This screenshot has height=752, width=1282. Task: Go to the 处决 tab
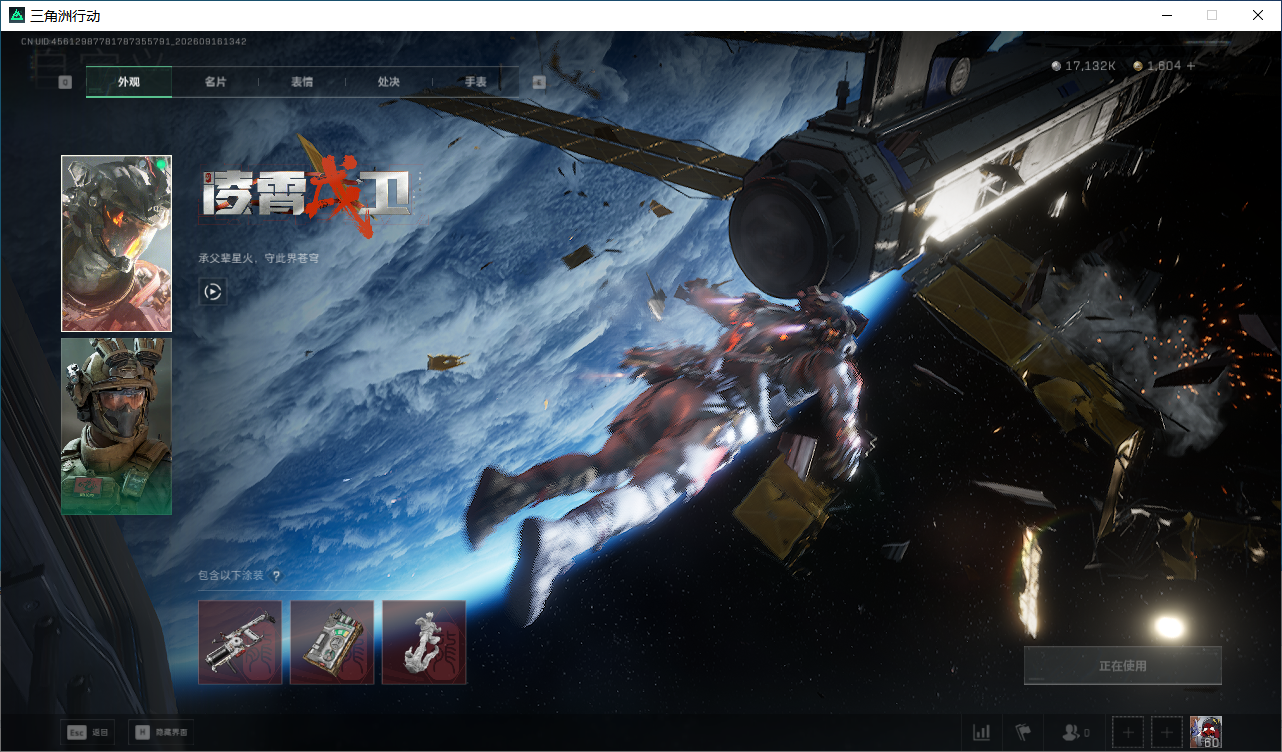(389, 82)
